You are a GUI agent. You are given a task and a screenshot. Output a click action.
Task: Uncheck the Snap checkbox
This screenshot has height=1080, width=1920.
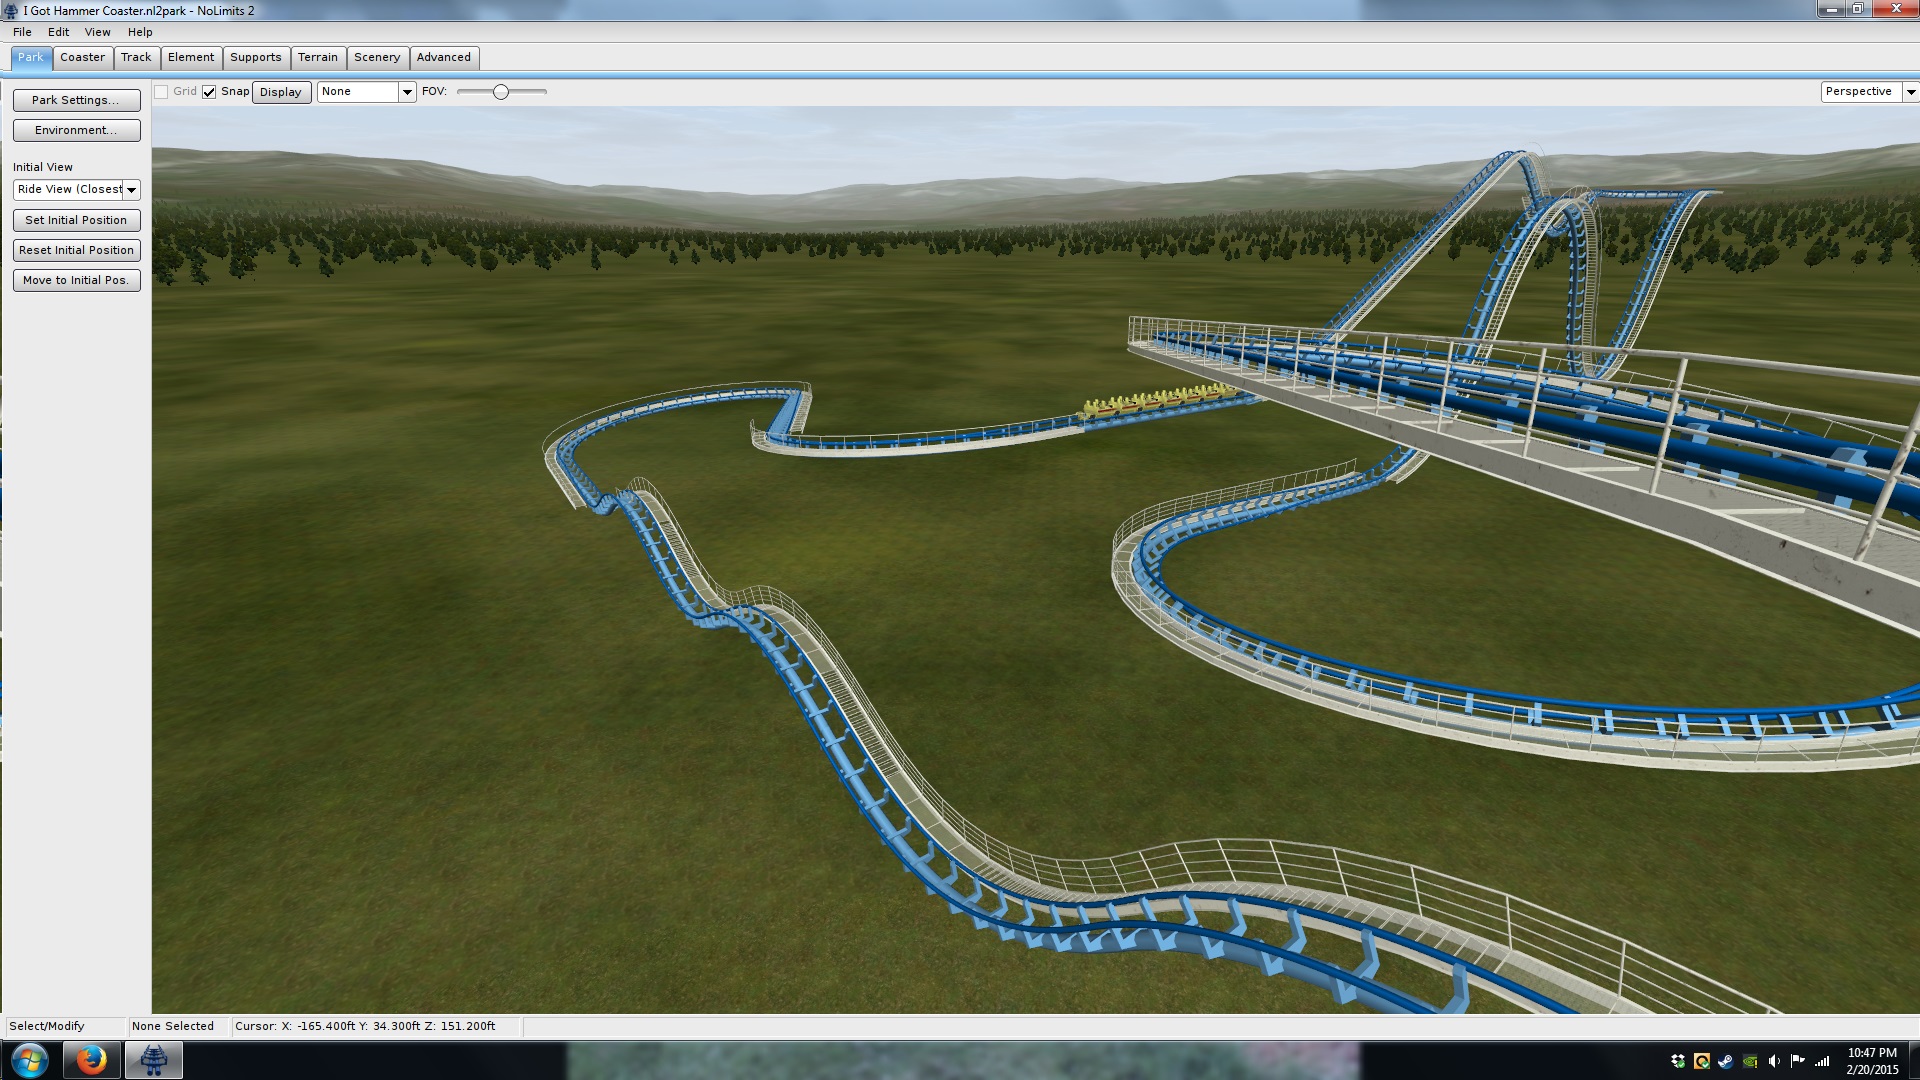pos(209,92)
